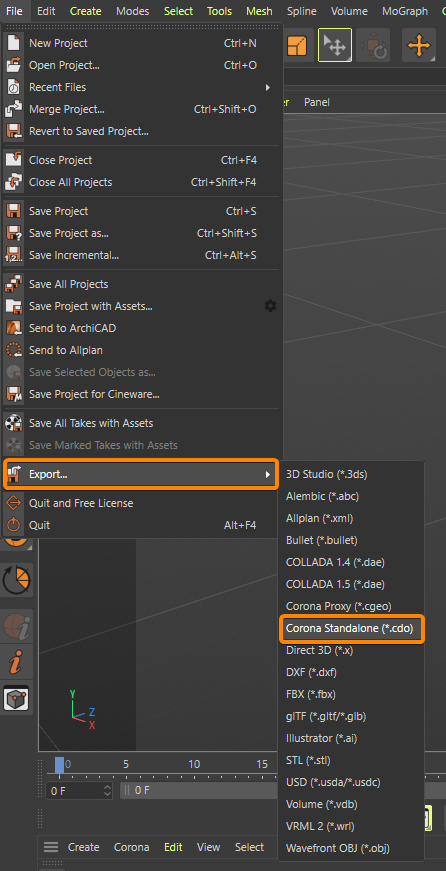The width and height of the screenshot is (446, 871).
Task: Click the Save Project as icon
Action: click(x=13, y=233)
